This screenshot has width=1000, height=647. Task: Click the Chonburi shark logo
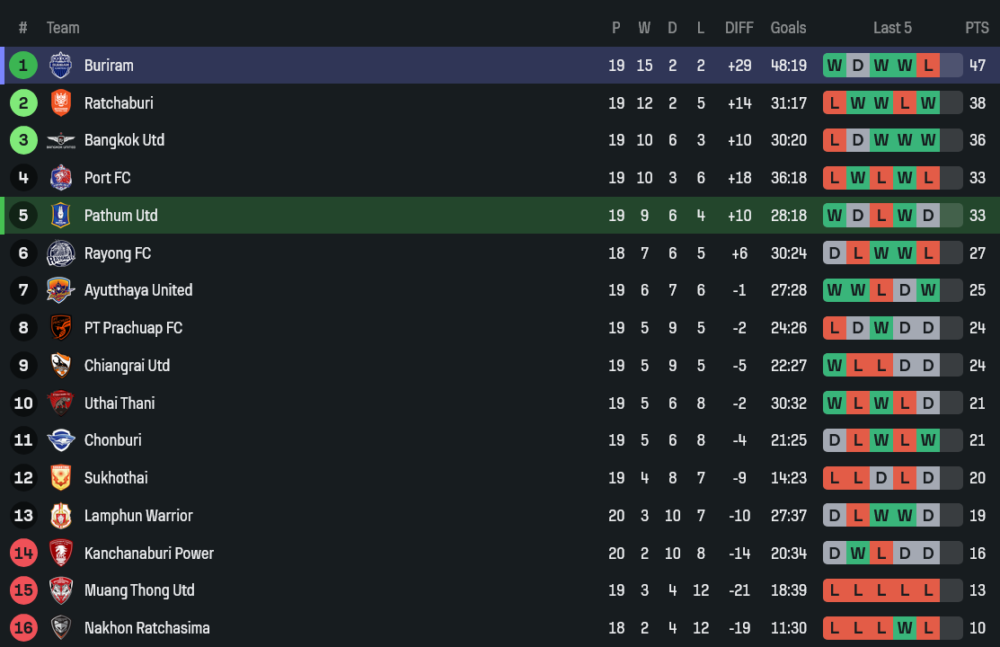61,441
